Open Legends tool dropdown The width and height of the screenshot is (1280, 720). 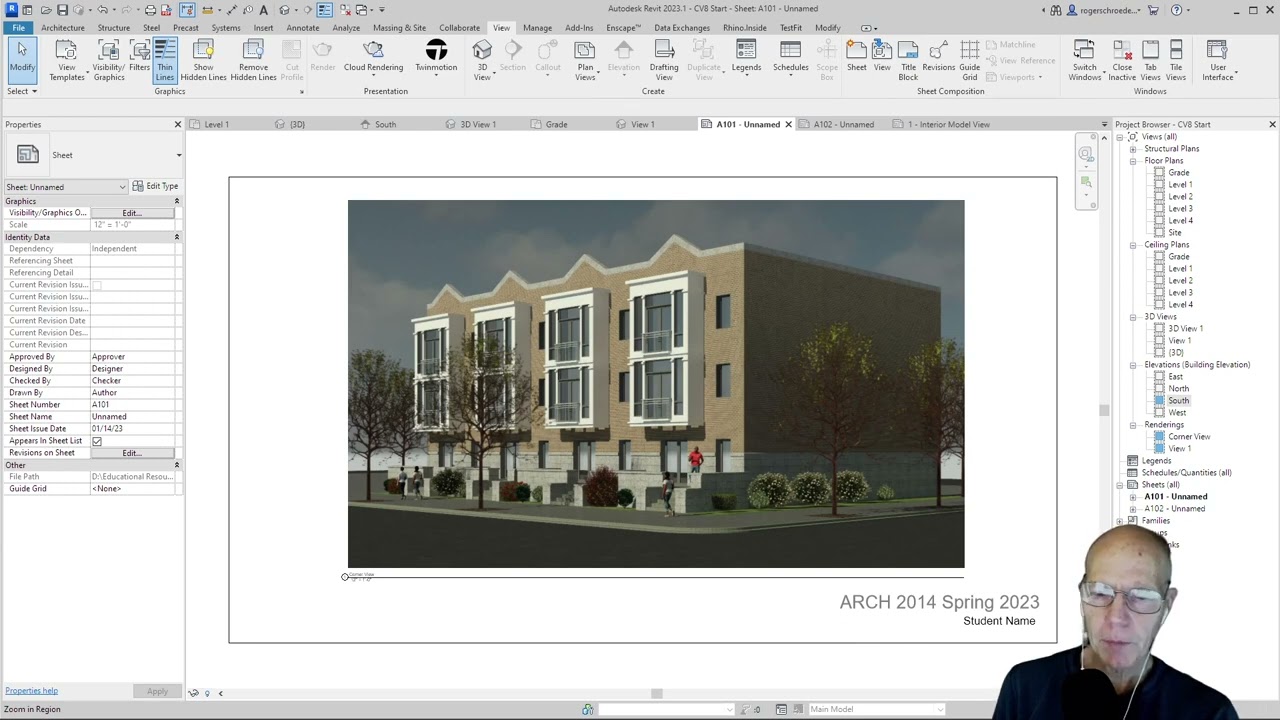(x=746, y=60)
